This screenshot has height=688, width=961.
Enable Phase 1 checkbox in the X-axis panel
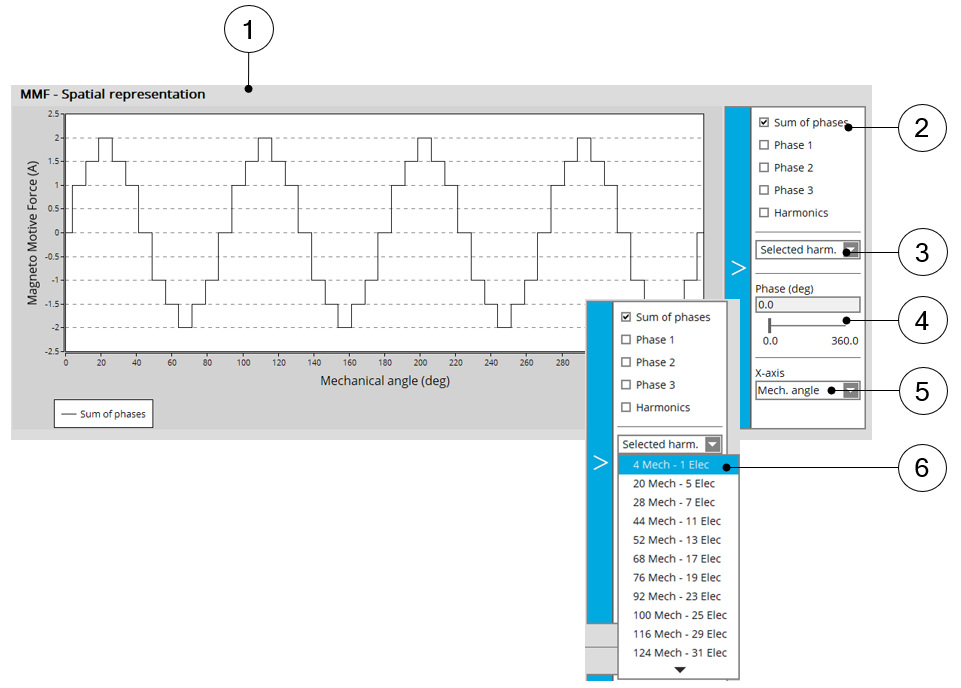point(765,146)
